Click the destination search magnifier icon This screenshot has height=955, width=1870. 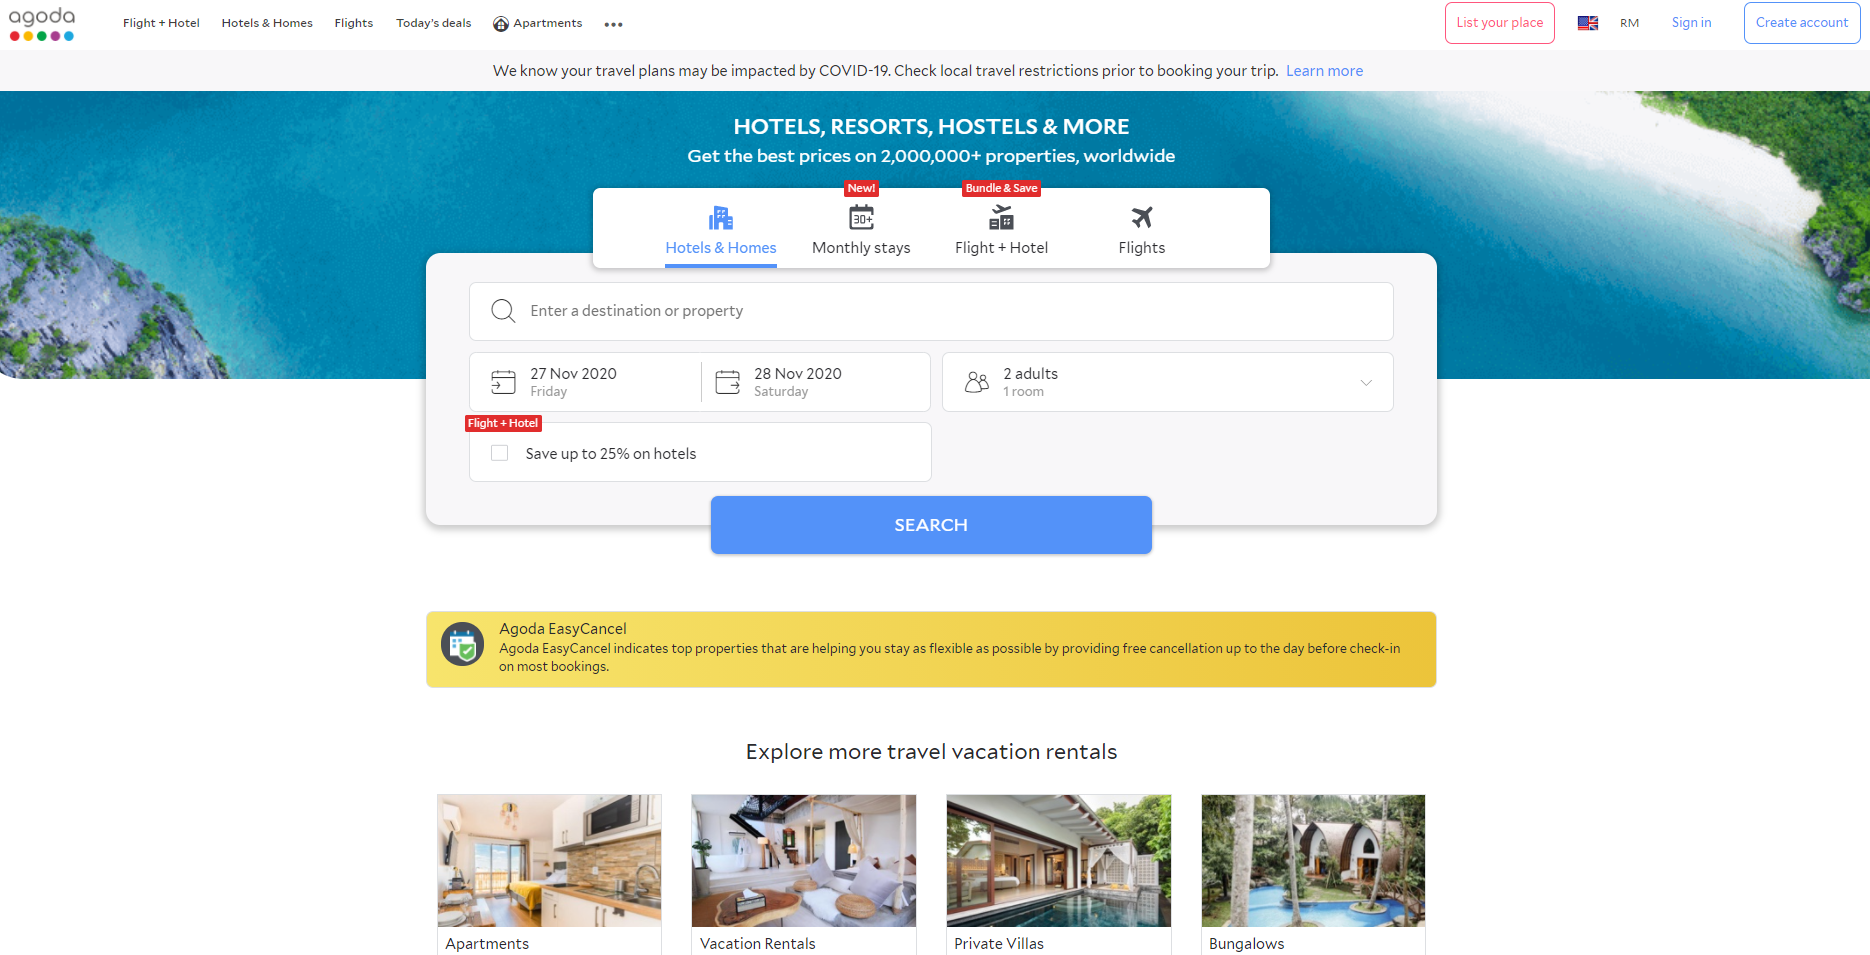pyautogui.click(x=503, y=310)
